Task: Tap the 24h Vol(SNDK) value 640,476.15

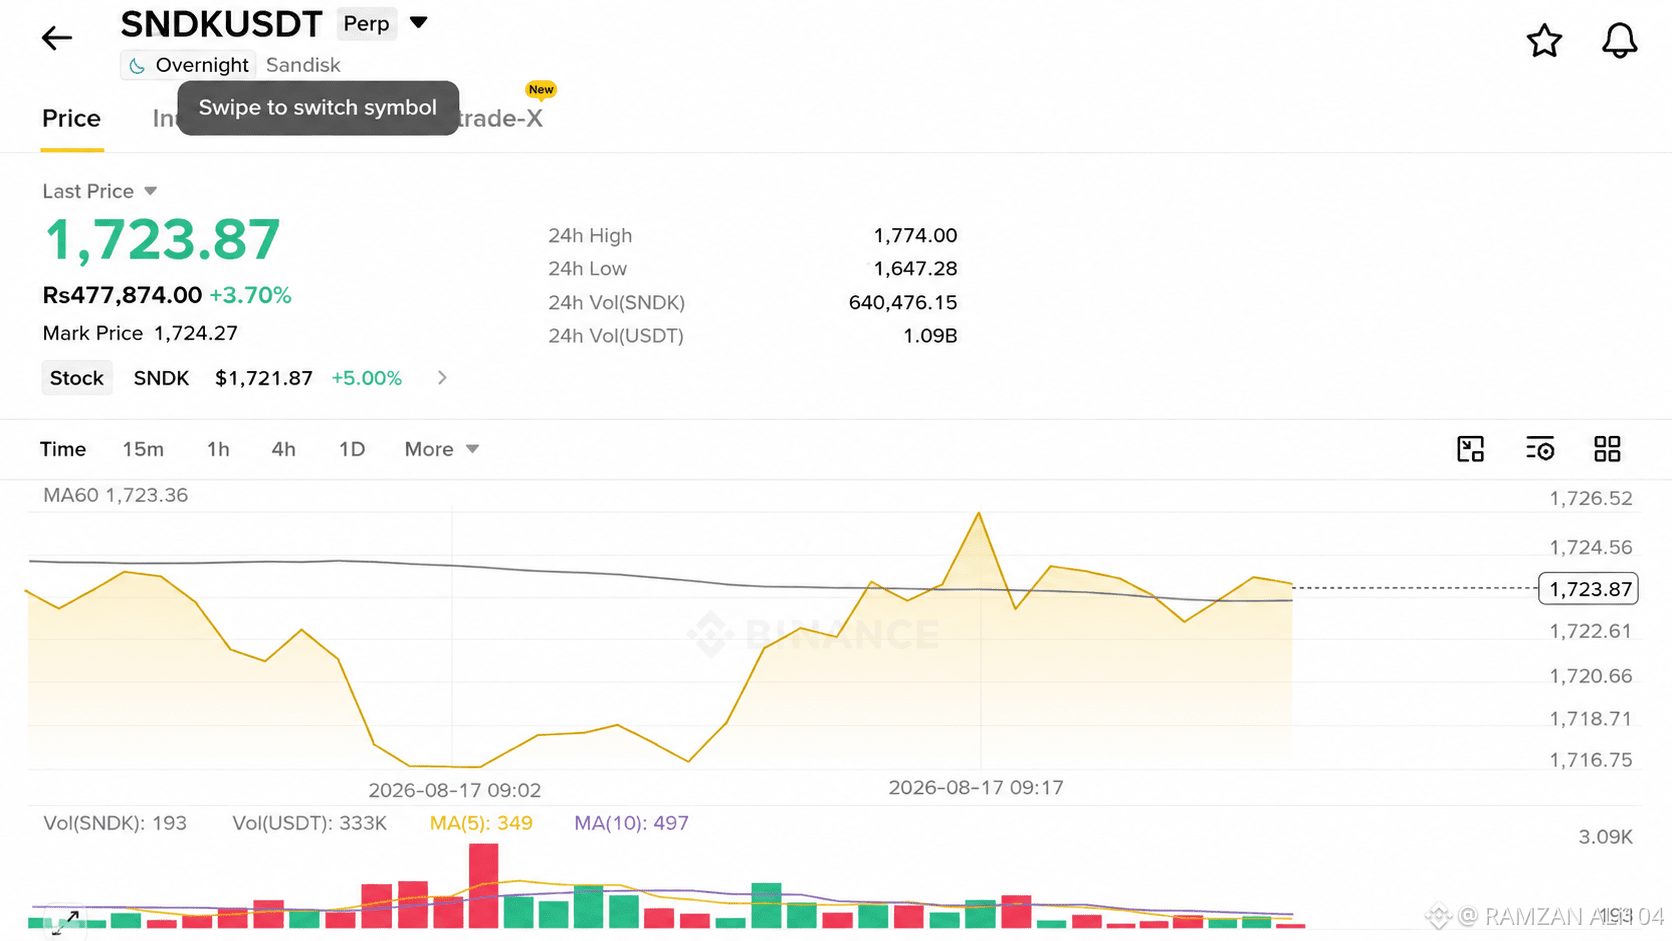Action: click(903, 302)
